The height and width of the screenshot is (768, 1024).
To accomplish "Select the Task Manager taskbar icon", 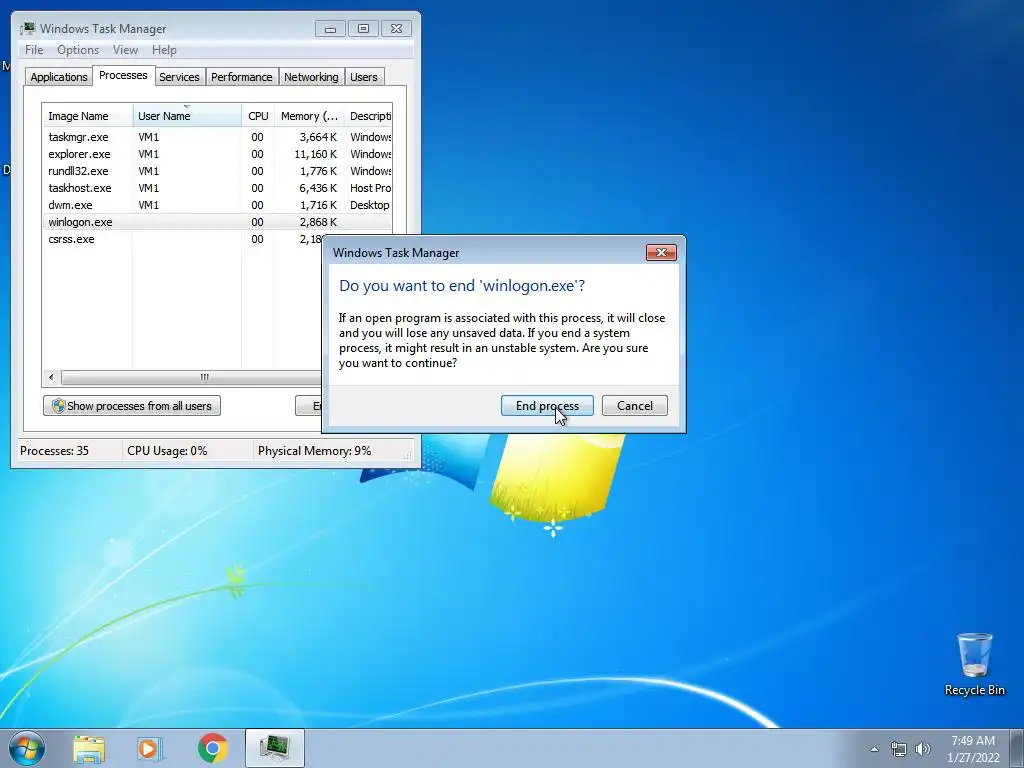I will pyautogui.click(x=274, y=748).
